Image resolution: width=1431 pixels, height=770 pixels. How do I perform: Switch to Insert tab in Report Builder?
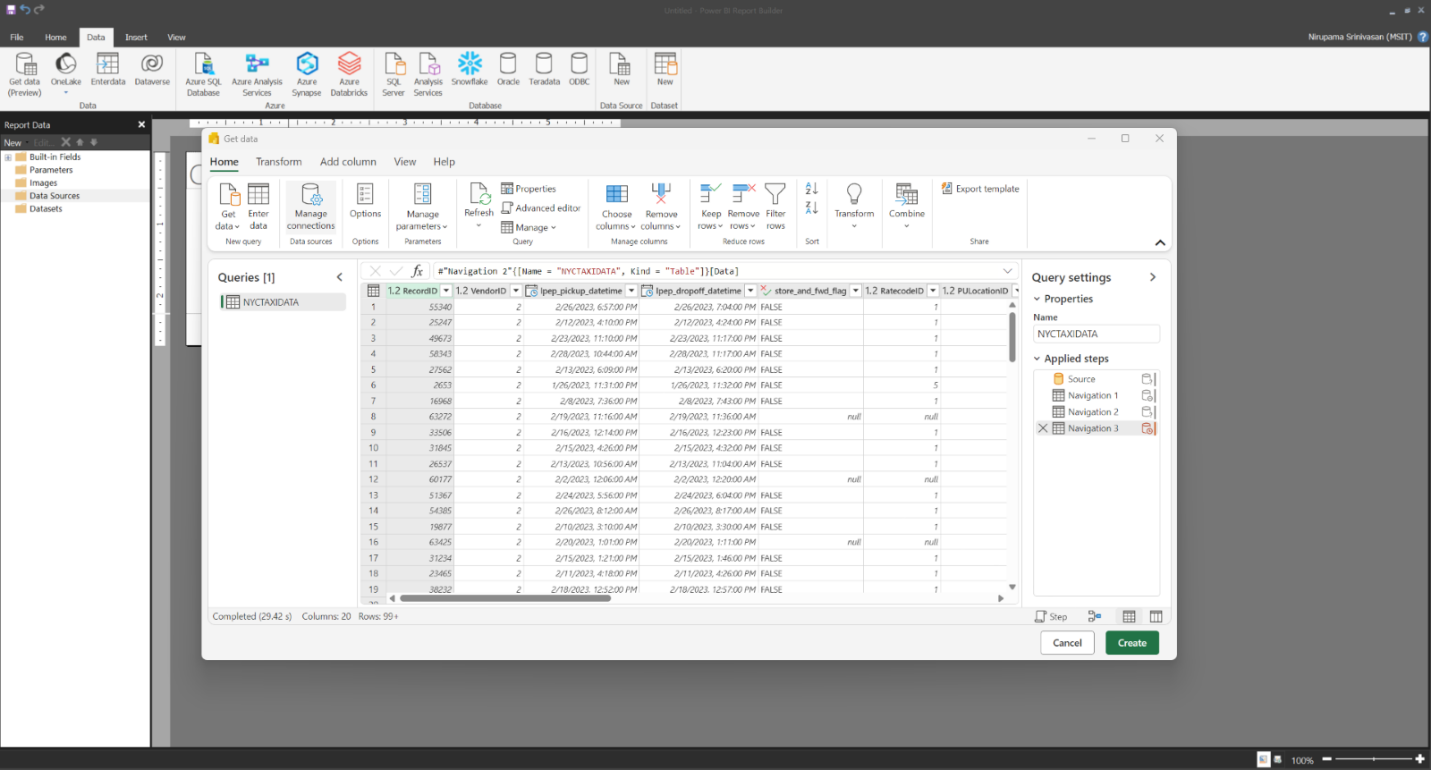[136, 37]
